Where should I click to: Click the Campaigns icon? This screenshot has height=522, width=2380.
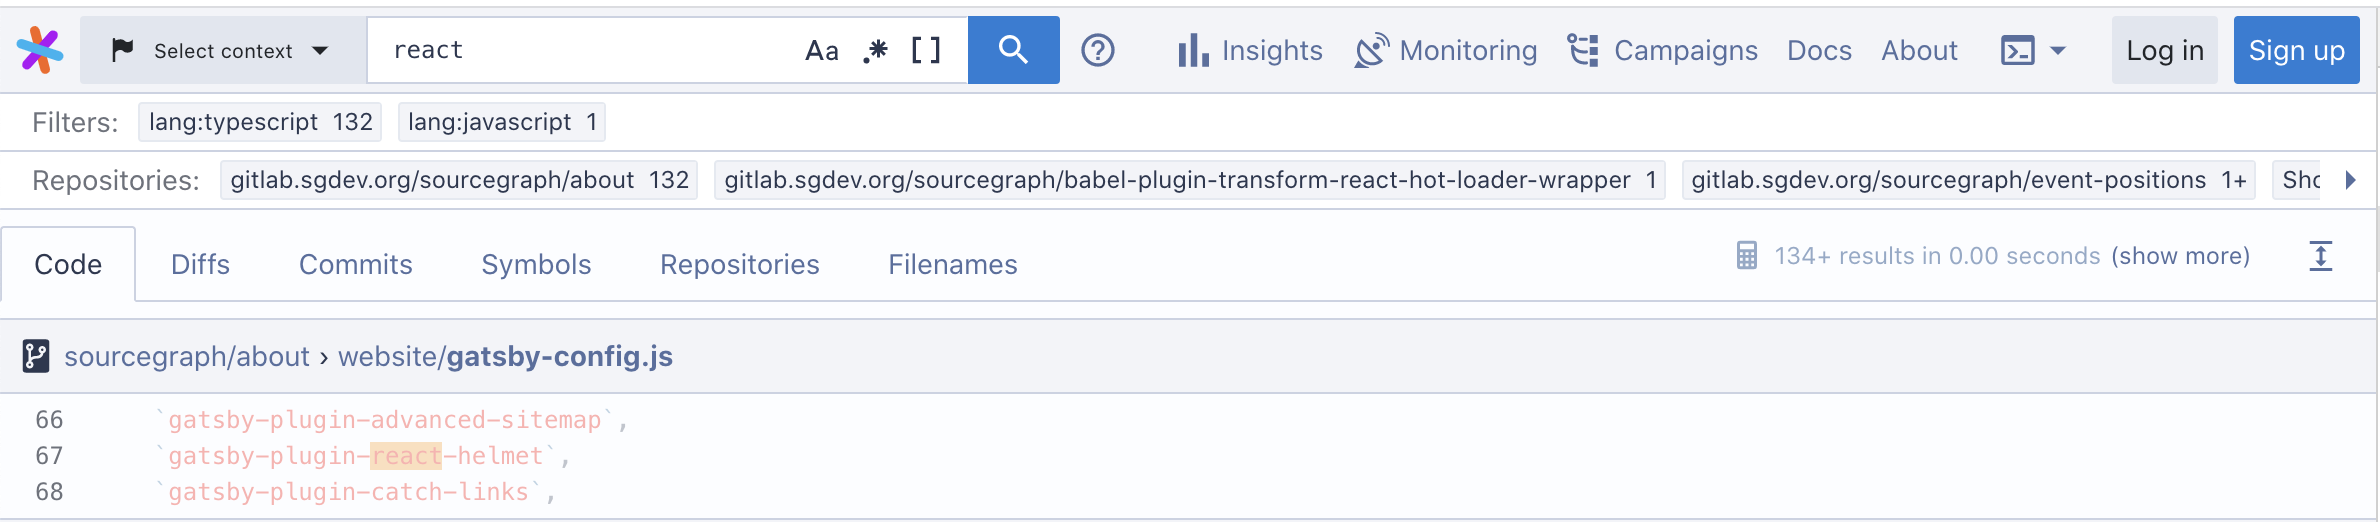click(1583, 50)
